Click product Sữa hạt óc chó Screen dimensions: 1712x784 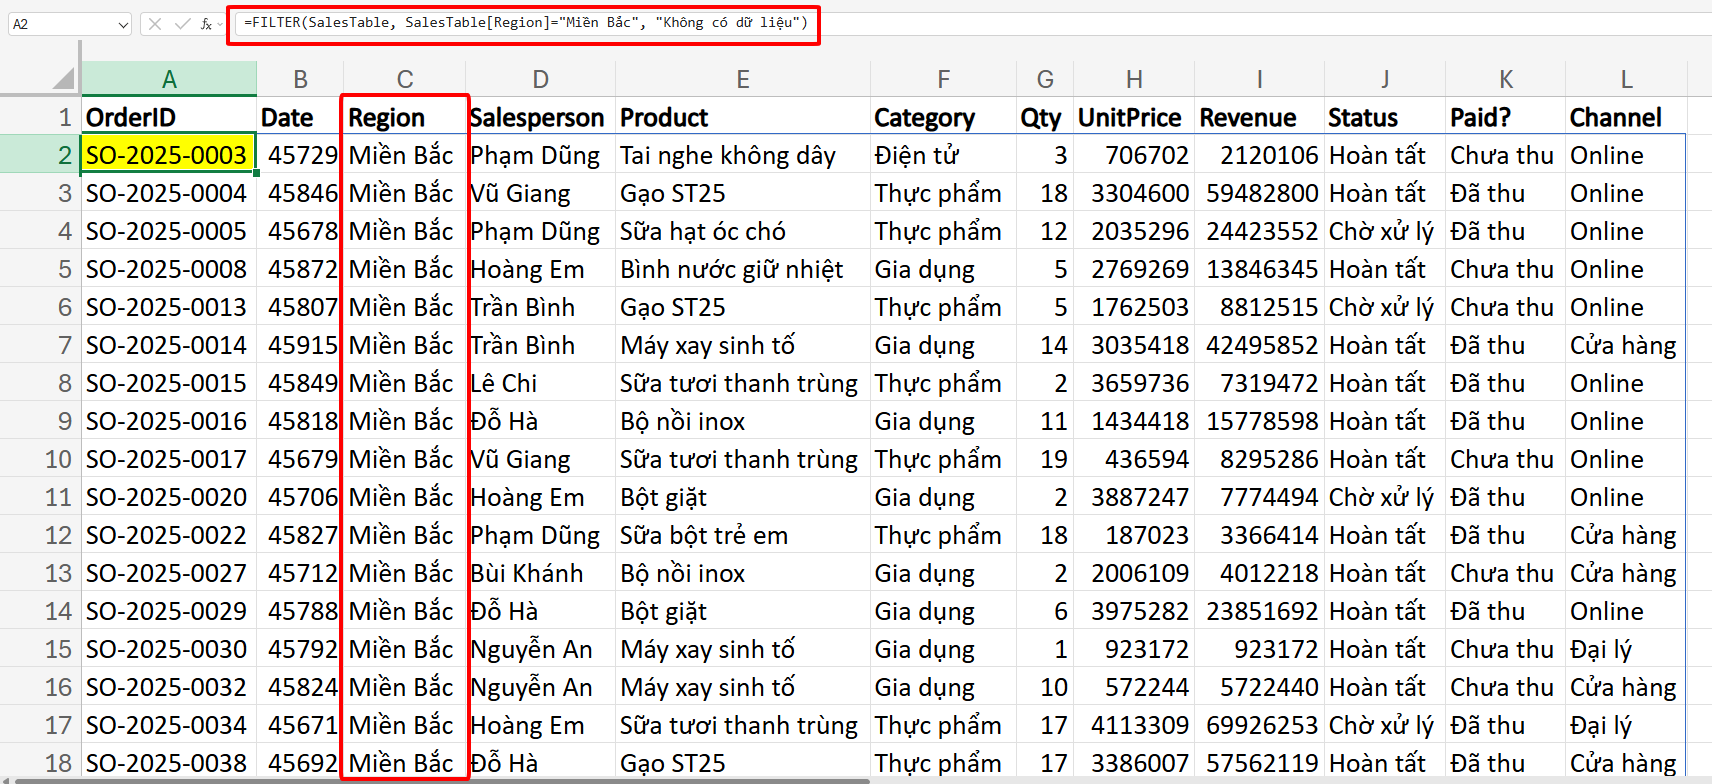pos(743,231)
